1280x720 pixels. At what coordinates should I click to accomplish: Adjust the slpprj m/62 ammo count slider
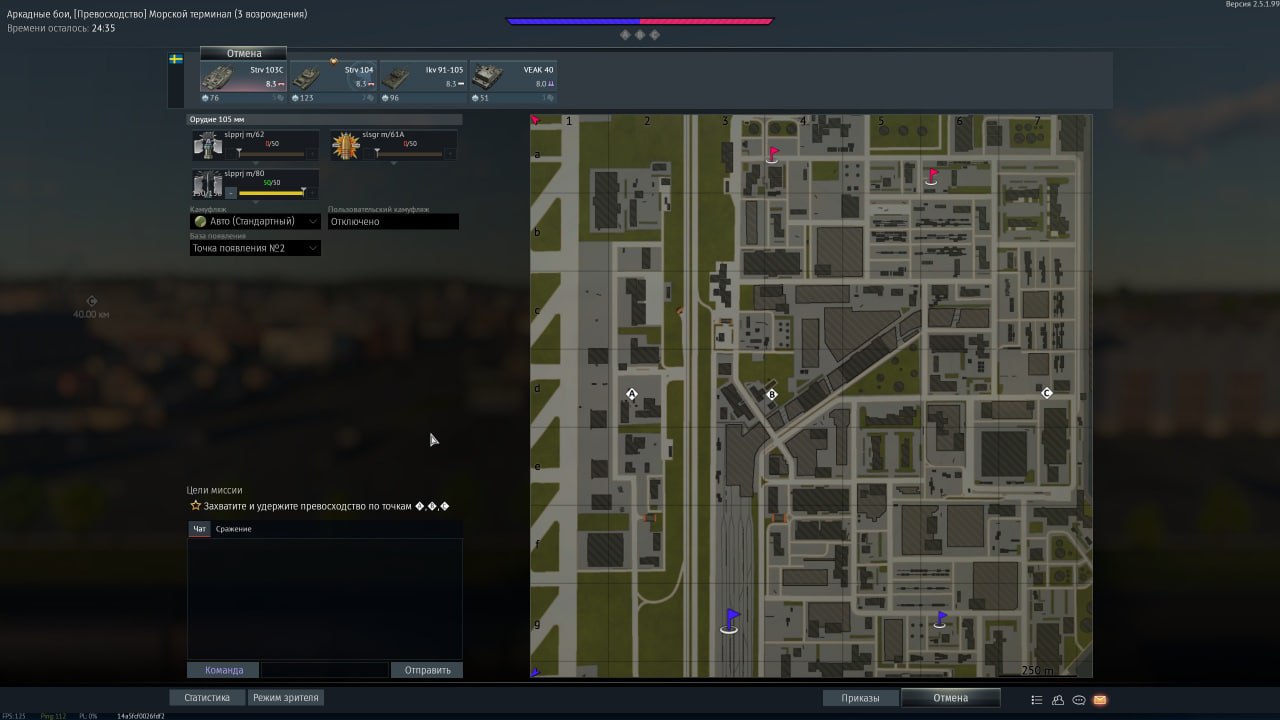click(x=270, y=153)
